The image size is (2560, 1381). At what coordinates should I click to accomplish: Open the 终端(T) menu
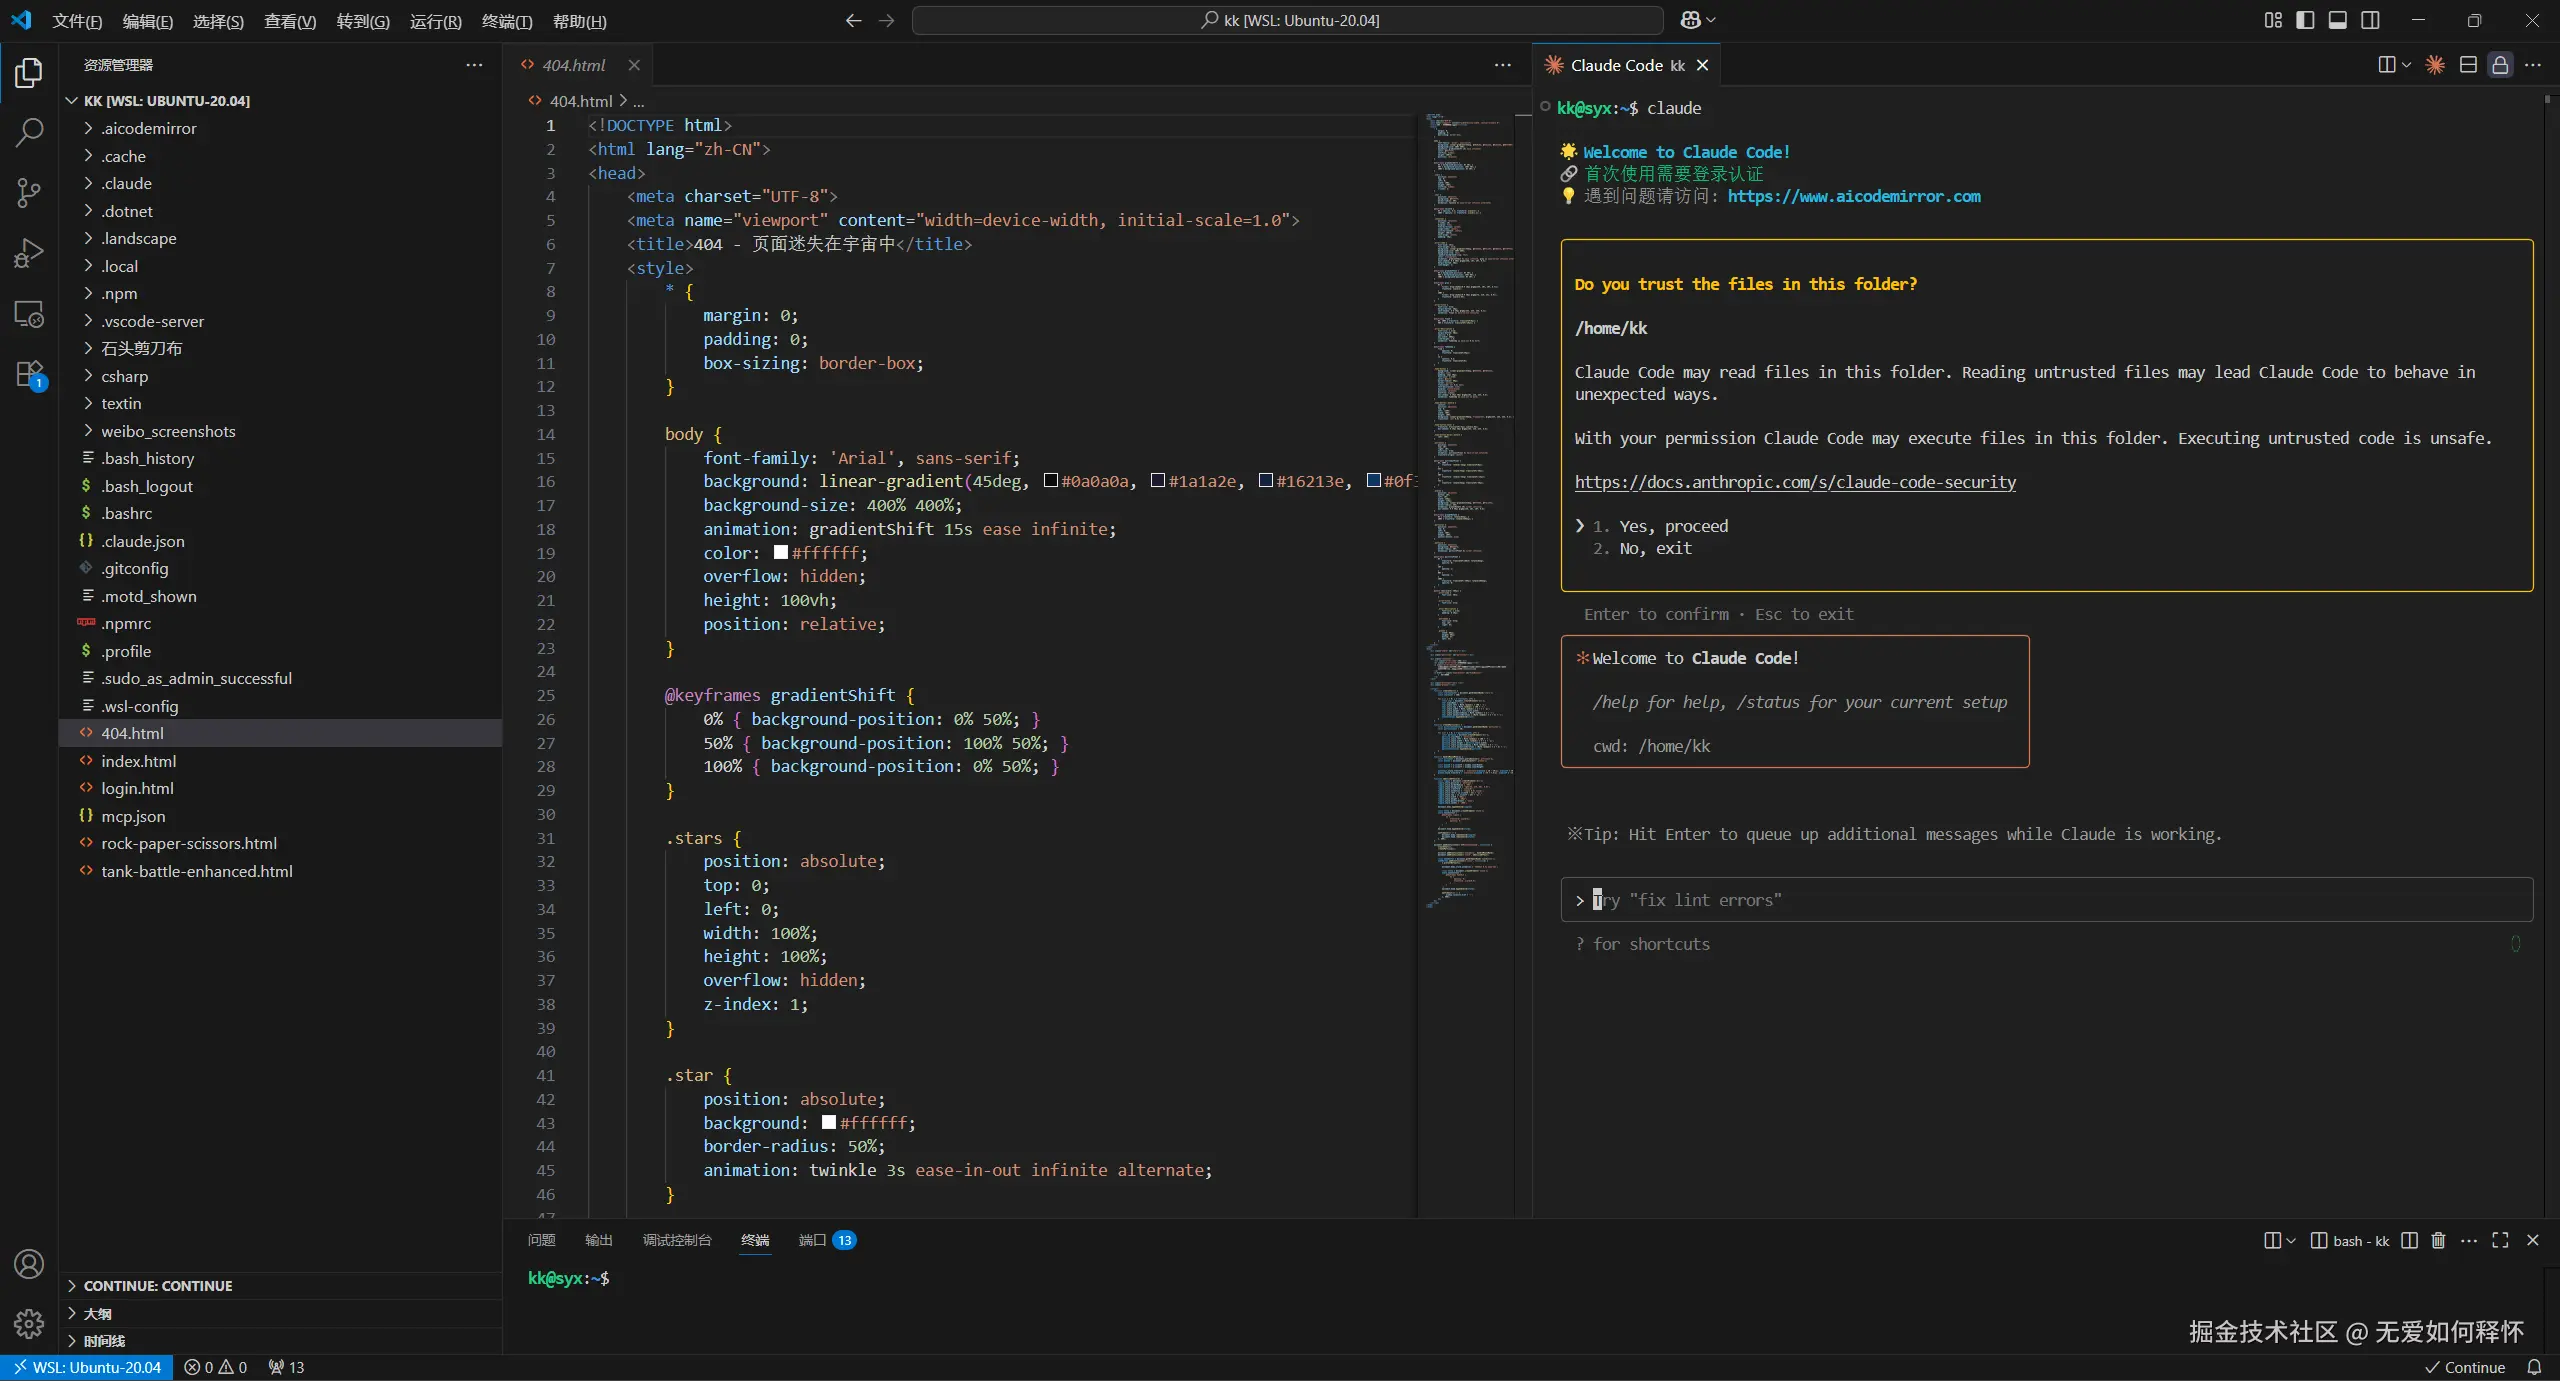[506, 21]
